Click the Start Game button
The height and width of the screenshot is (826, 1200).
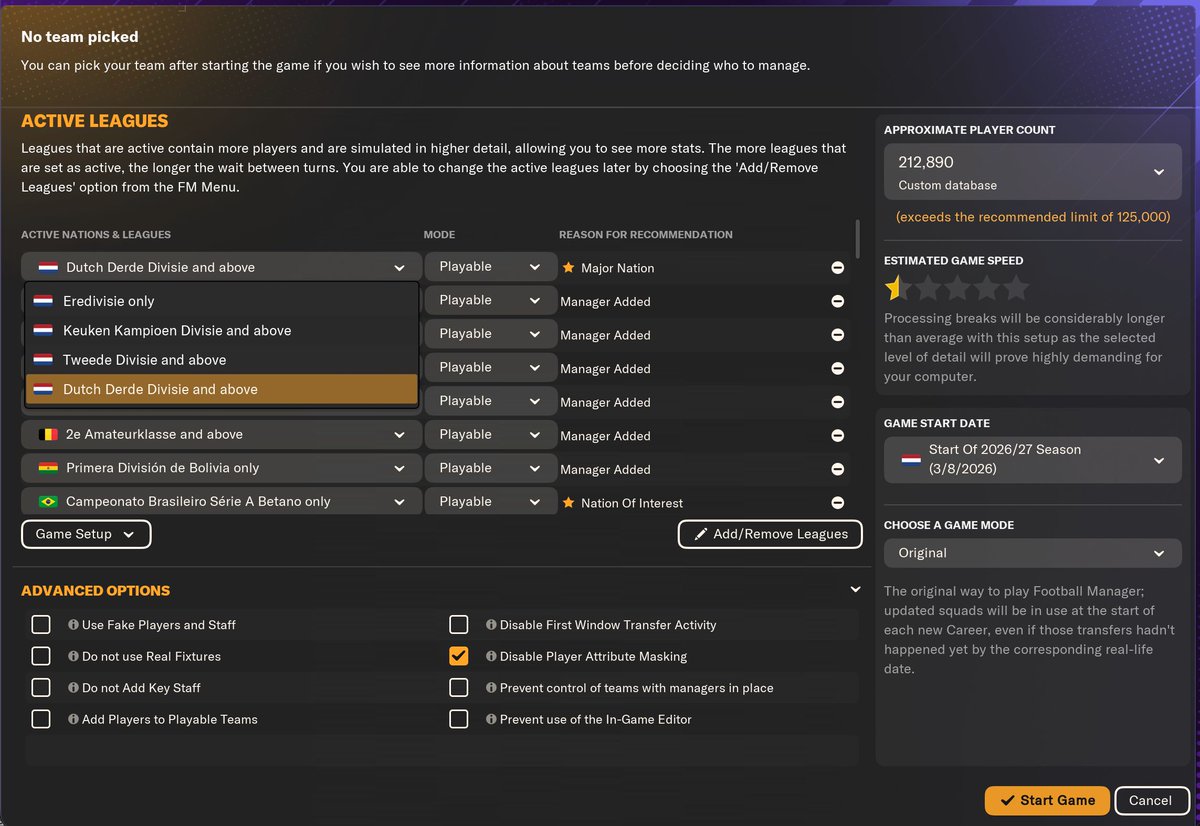[1047, 800]
